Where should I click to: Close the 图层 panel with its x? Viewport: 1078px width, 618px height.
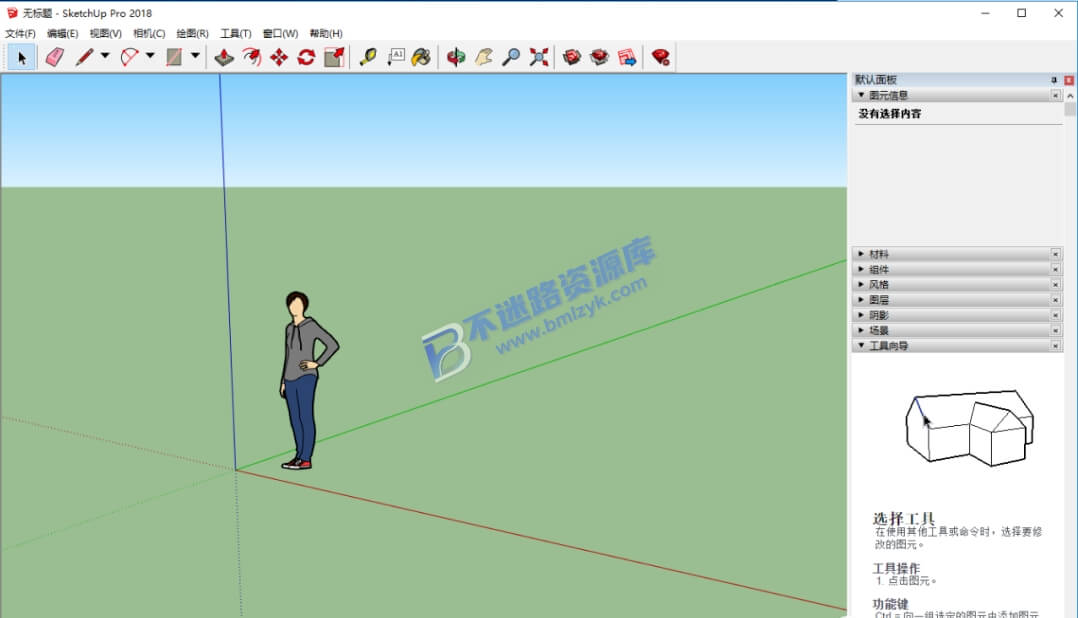(x=1055, y=300)
